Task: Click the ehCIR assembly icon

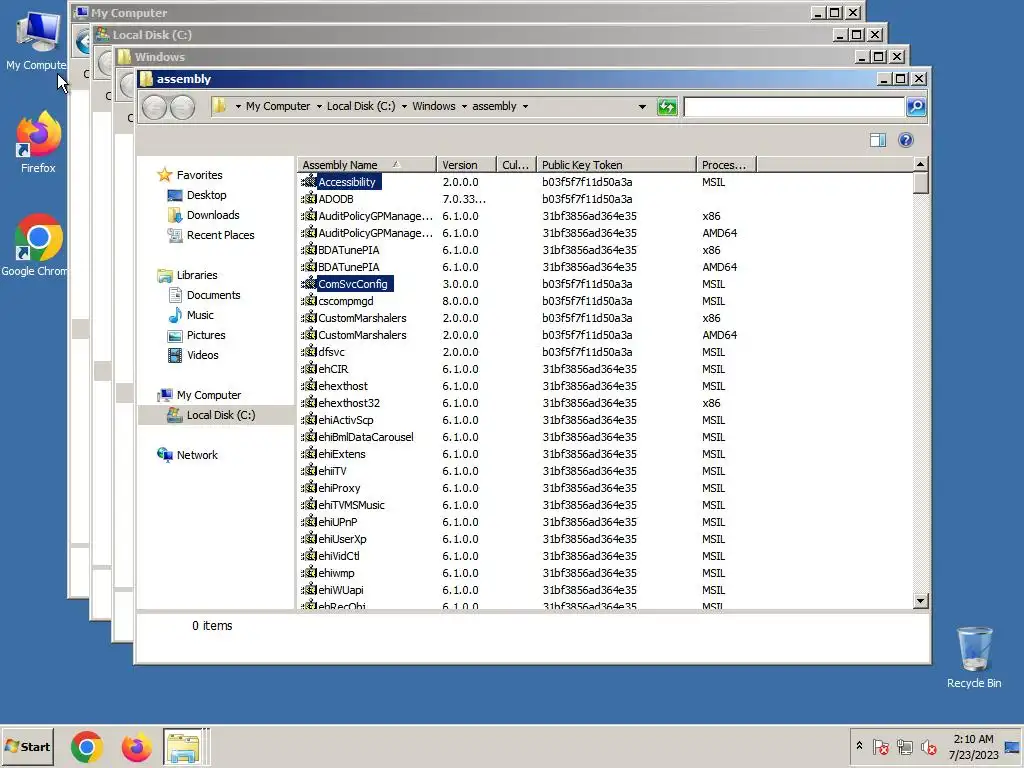Action: point(308,368)
